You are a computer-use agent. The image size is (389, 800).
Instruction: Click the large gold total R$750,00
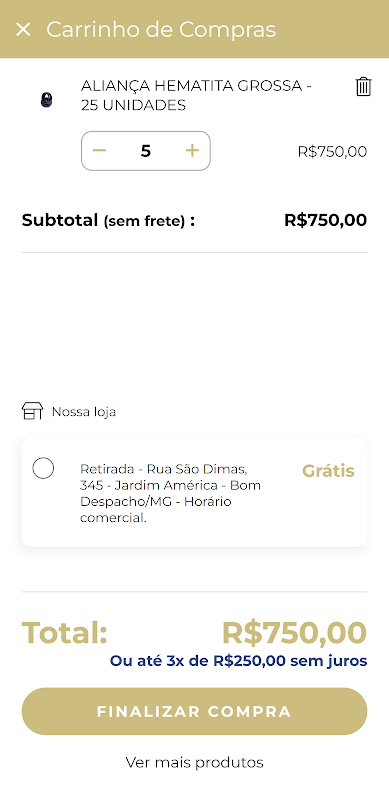tap(295, 633)
